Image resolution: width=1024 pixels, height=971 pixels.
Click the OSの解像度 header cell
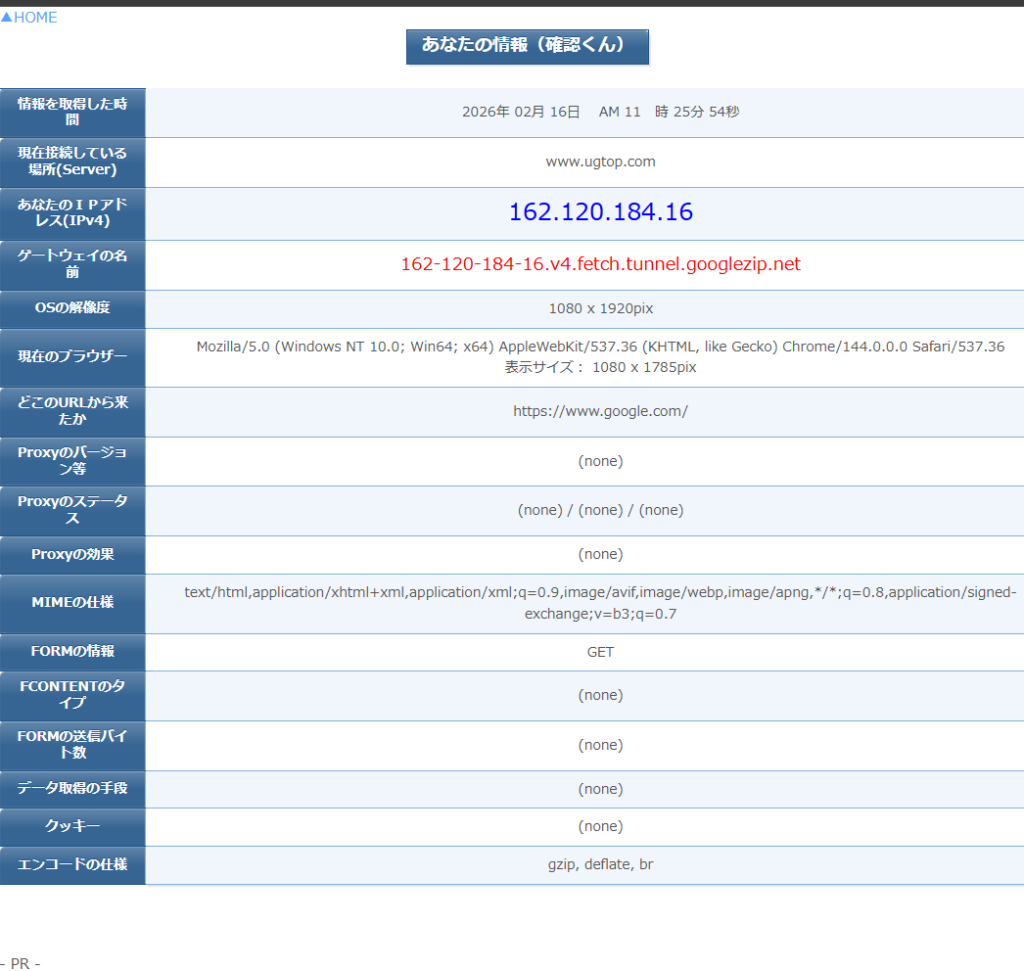coord(72,308)
